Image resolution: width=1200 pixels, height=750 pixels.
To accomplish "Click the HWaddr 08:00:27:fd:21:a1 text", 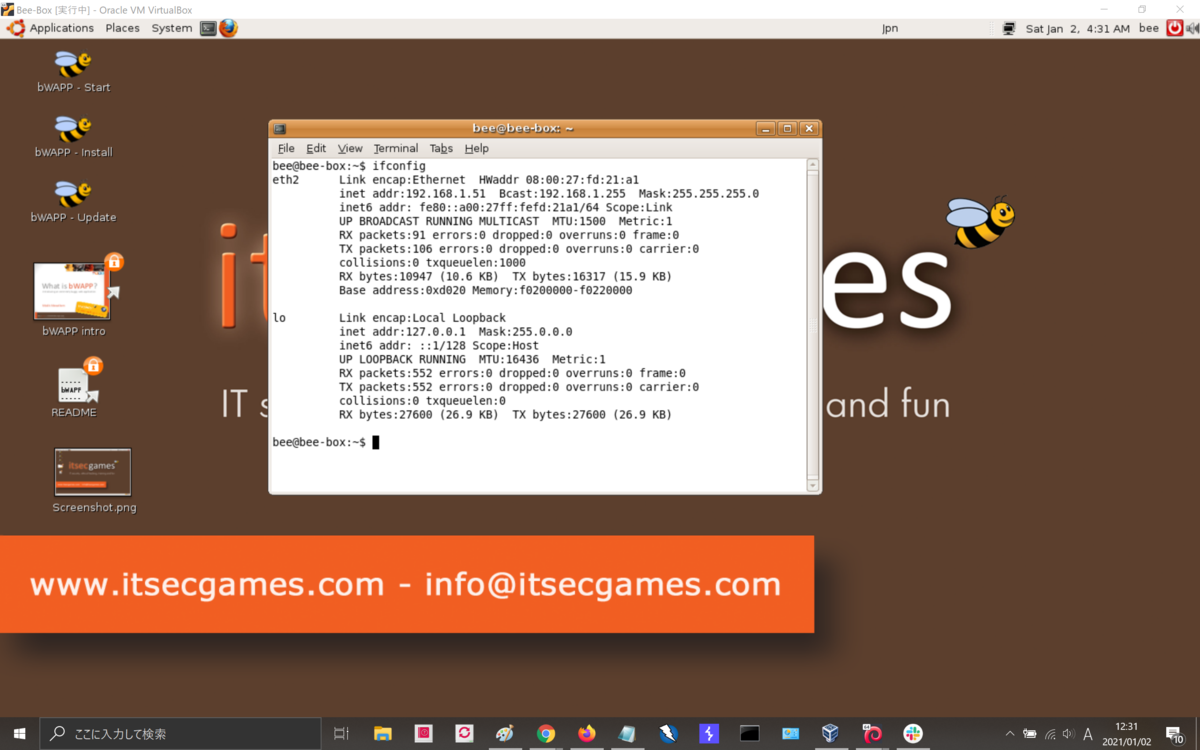I will click(x=558, y=180).
